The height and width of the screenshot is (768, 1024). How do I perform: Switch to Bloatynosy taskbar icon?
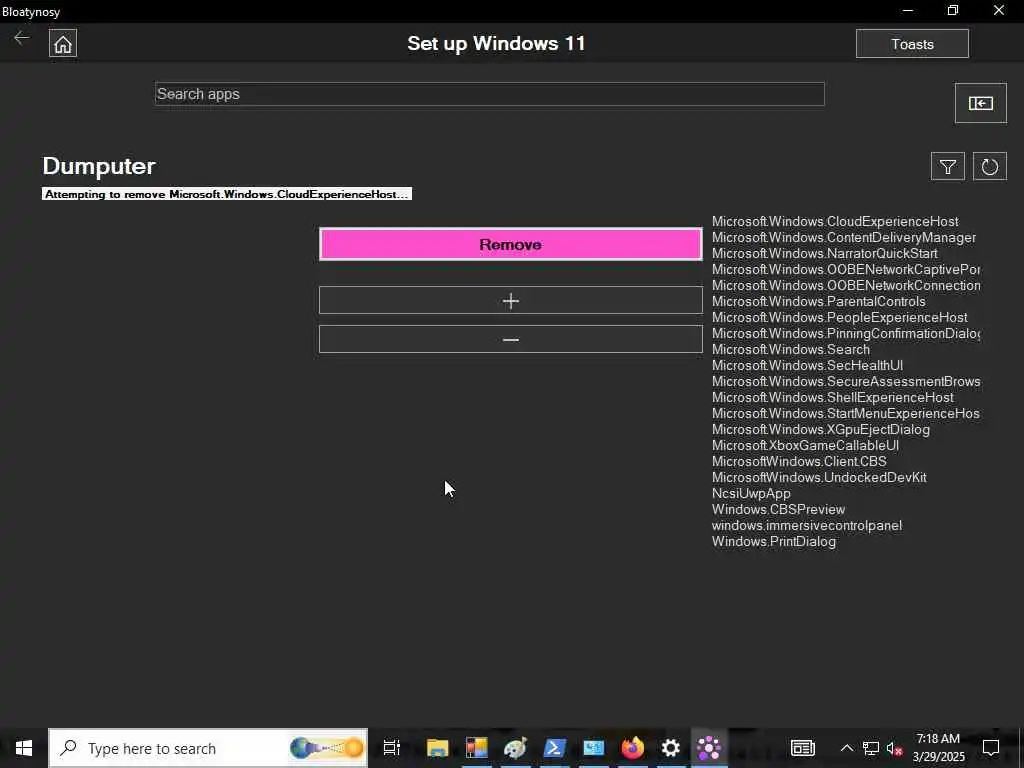(709, 748)
